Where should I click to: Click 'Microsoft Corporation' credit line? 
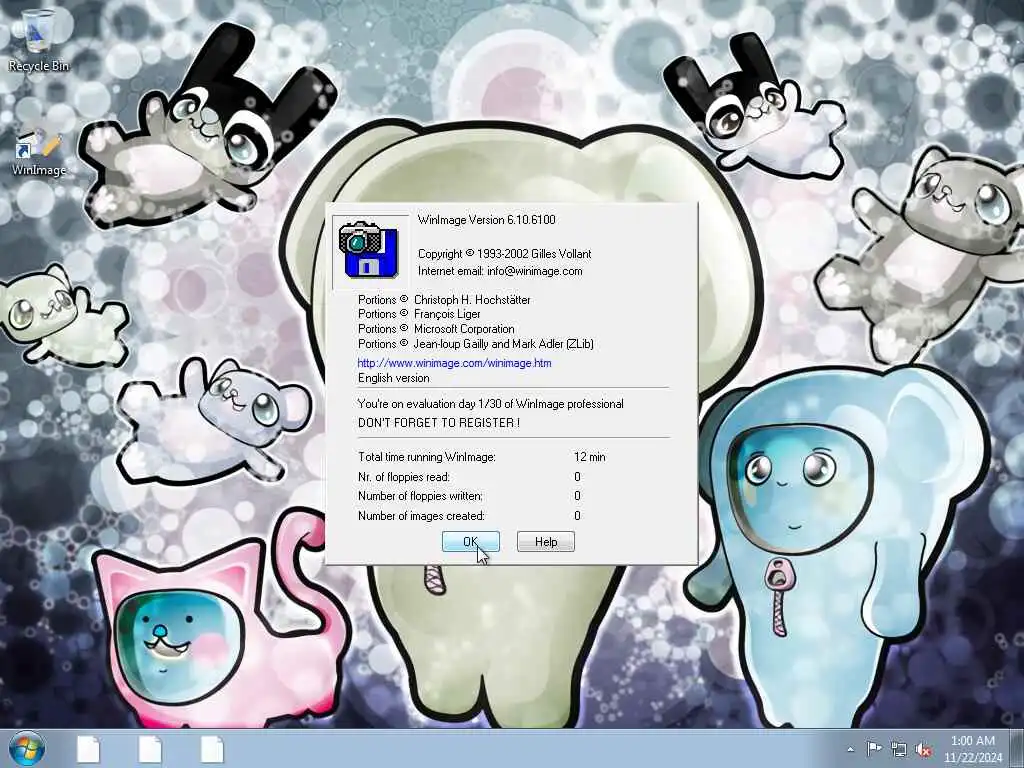436,329
